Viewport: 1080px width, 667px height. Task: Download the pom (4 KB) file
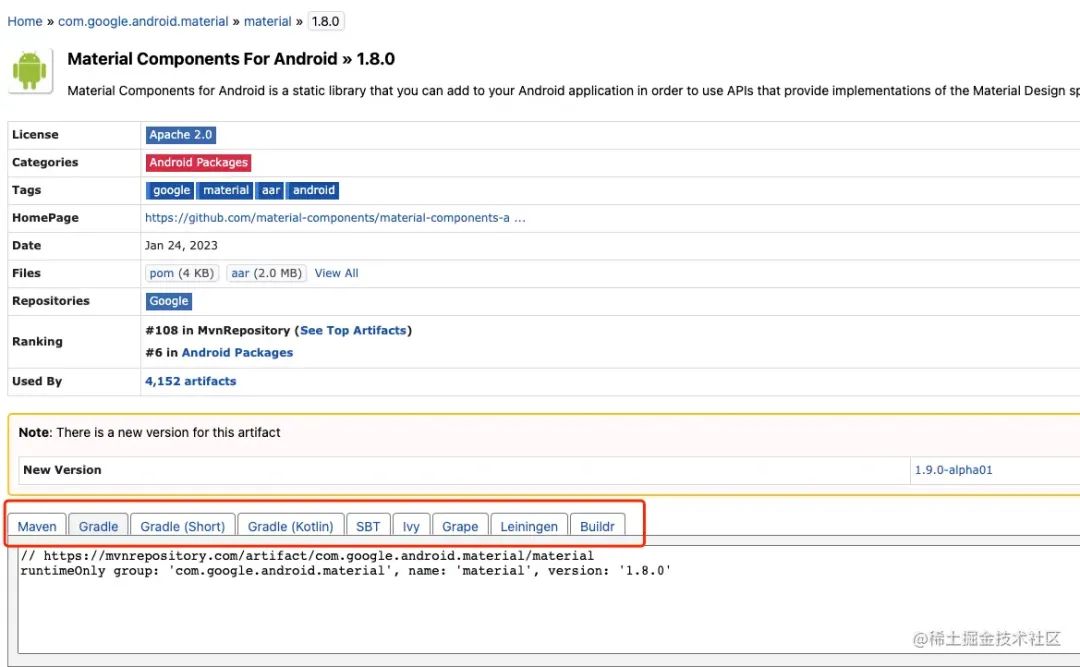[x=182, y=273]
